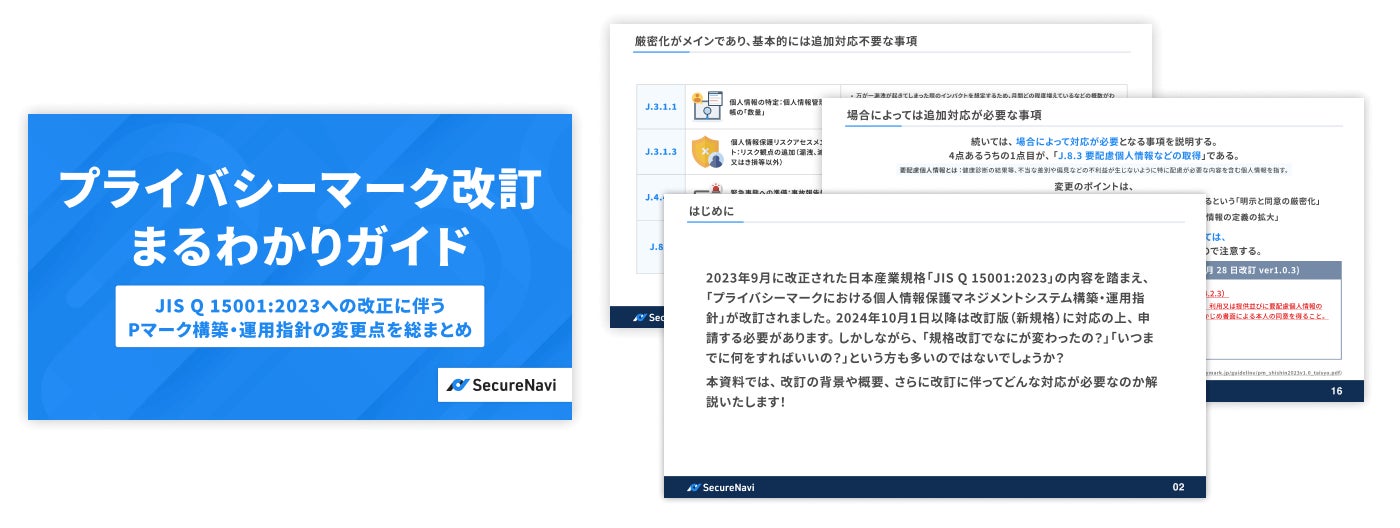Click the line 変更のポイントは、

pyautogui.click(x=1093, y=186)
